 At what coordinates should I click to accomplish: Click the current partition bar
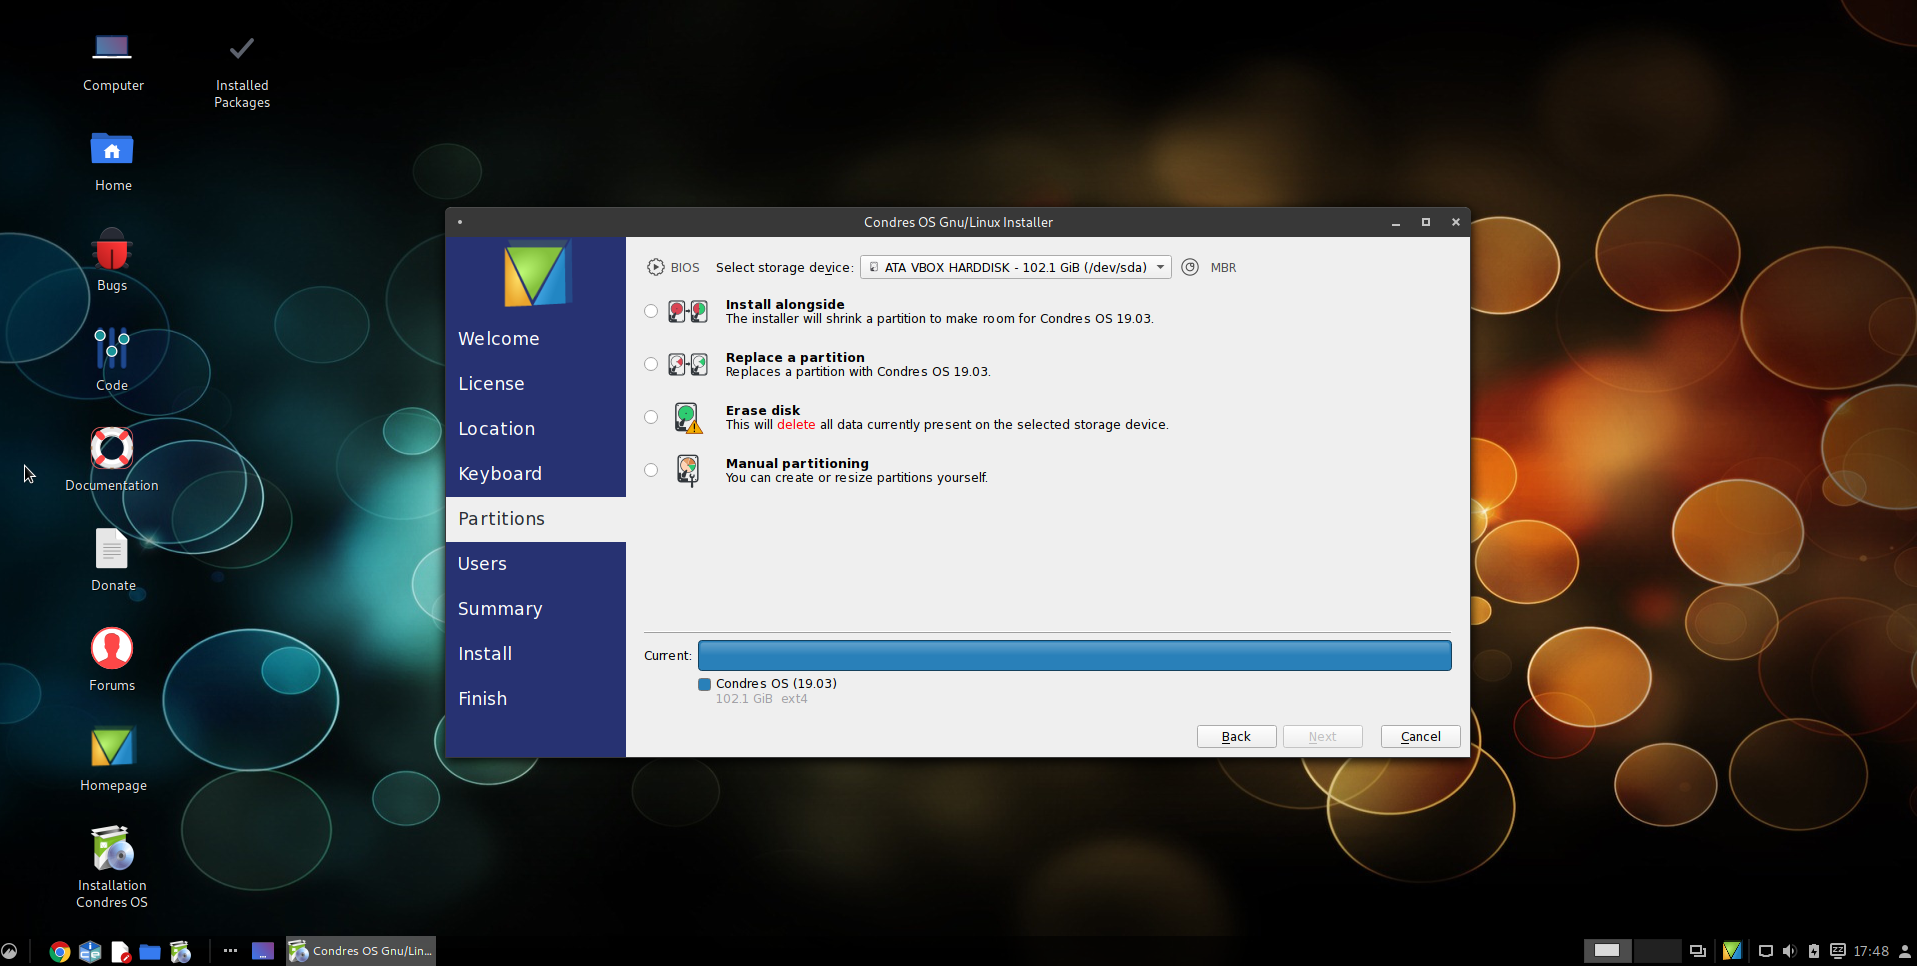[1074, 656]
